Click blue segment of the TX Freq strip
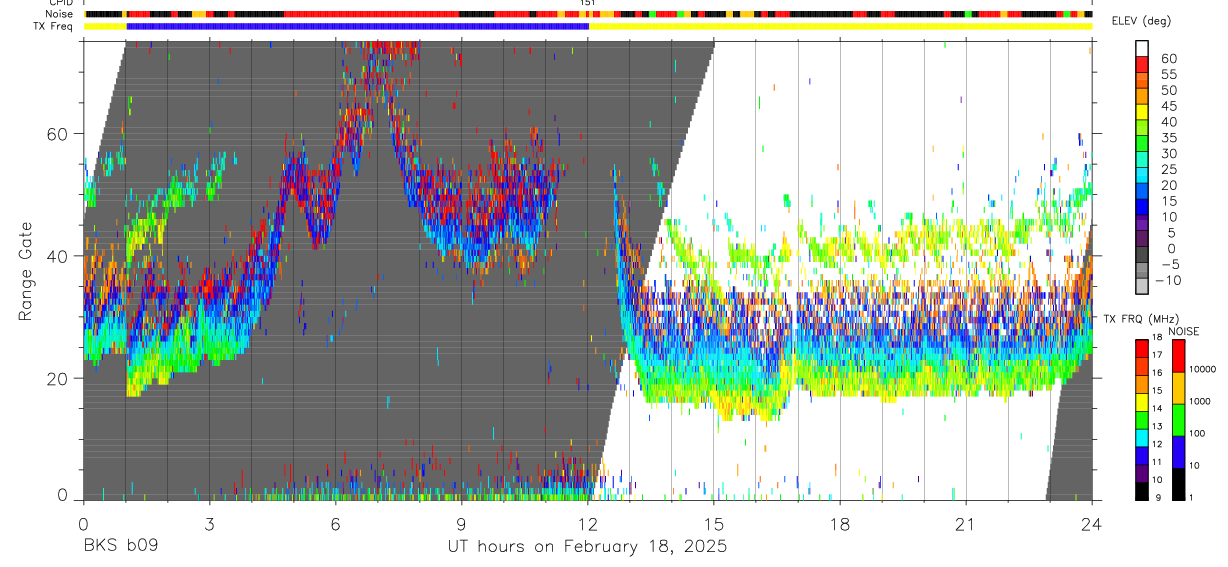 point(357,26)
